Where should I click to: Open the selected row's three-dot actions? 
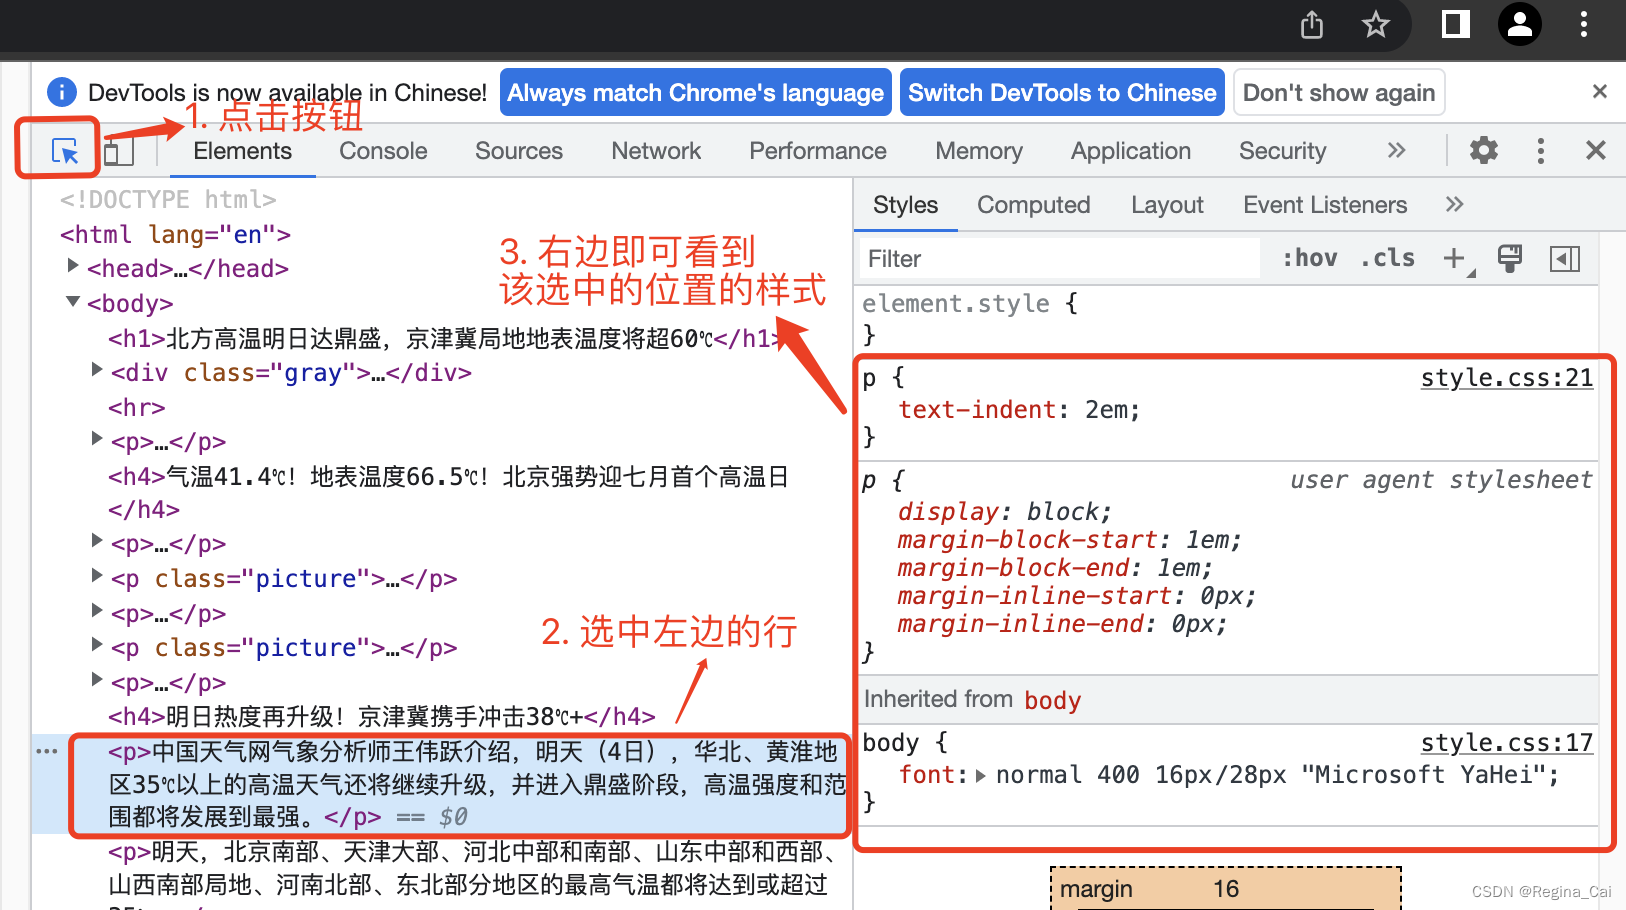pos(47,751)
